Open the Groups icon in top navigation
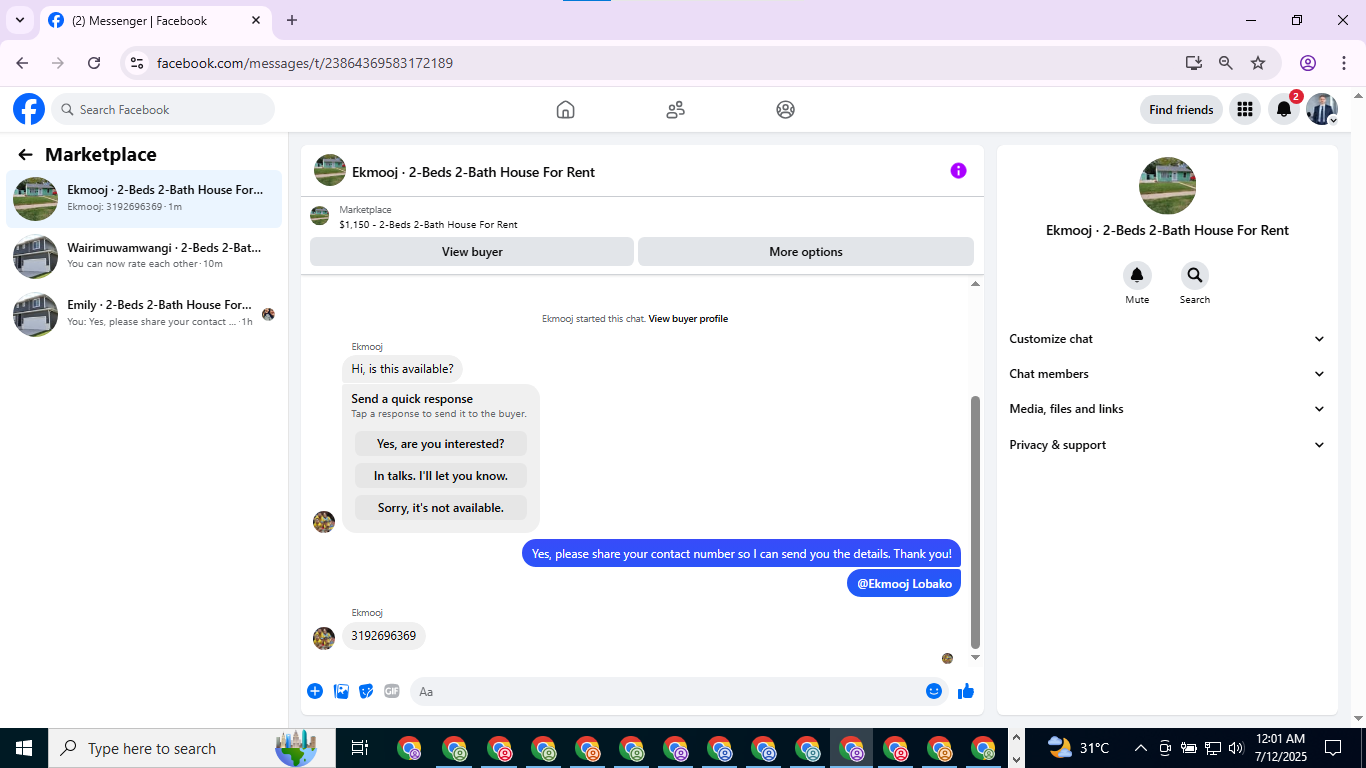The image size is (1366, 768). [785, 110]
